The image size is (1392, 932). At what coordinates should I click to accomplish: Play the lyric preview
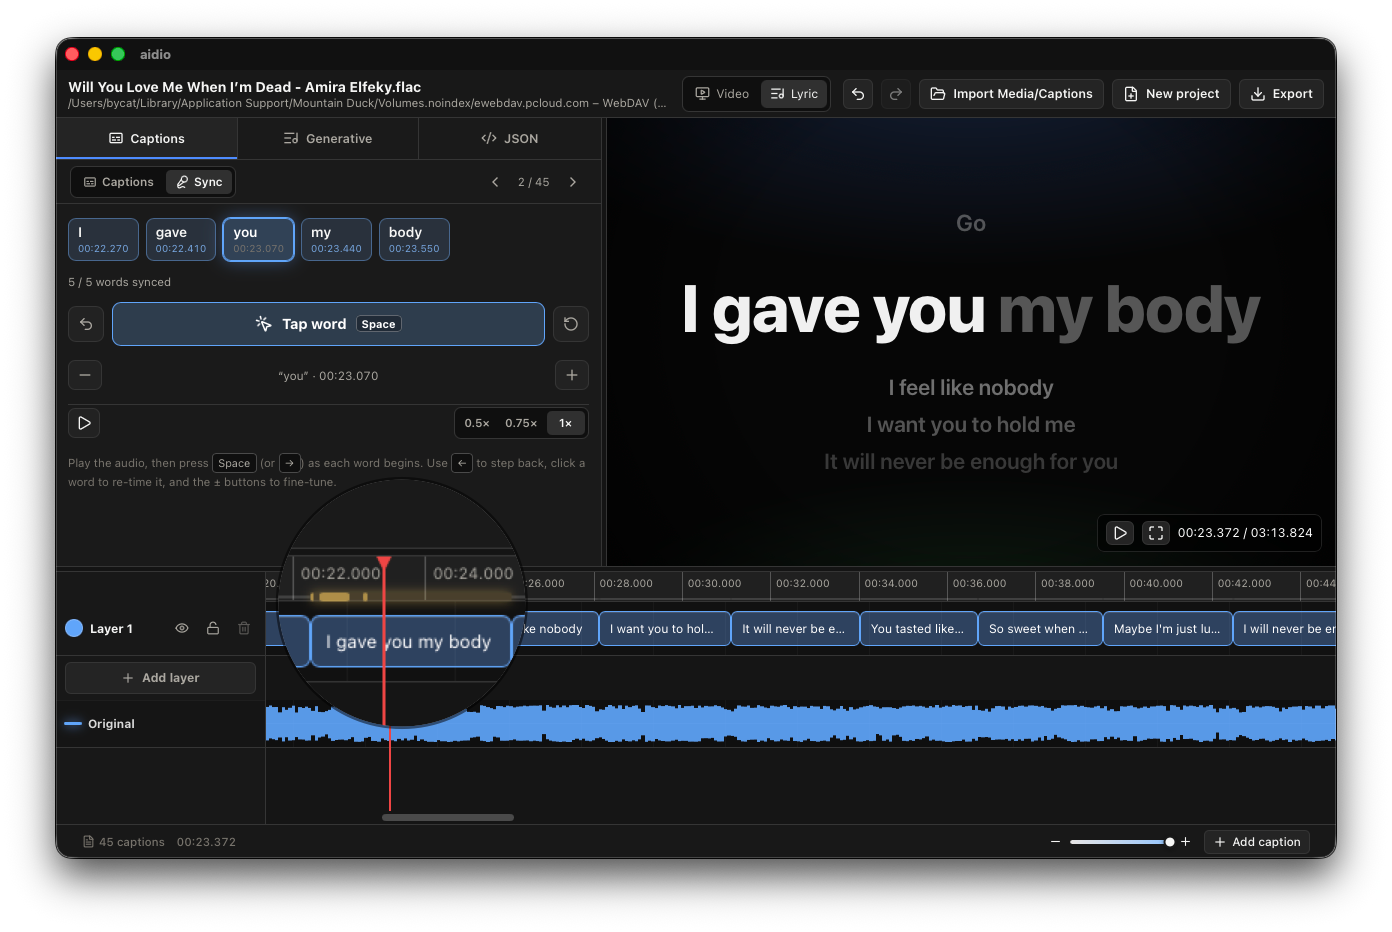(x=1120, y=533)
